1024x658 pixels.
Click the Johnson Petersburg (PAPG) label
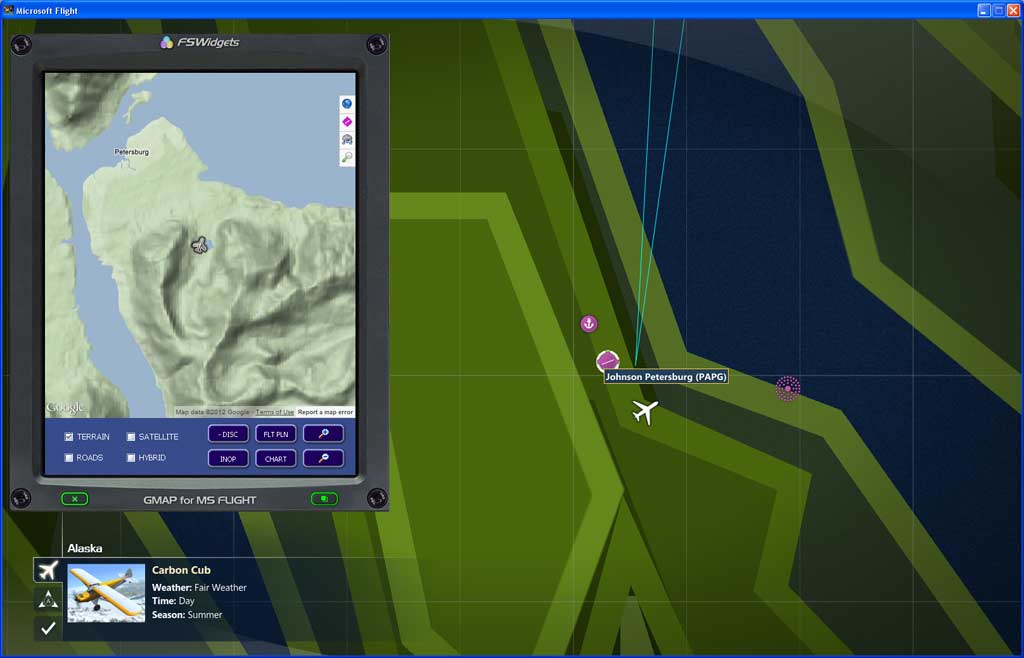(665, 377)
